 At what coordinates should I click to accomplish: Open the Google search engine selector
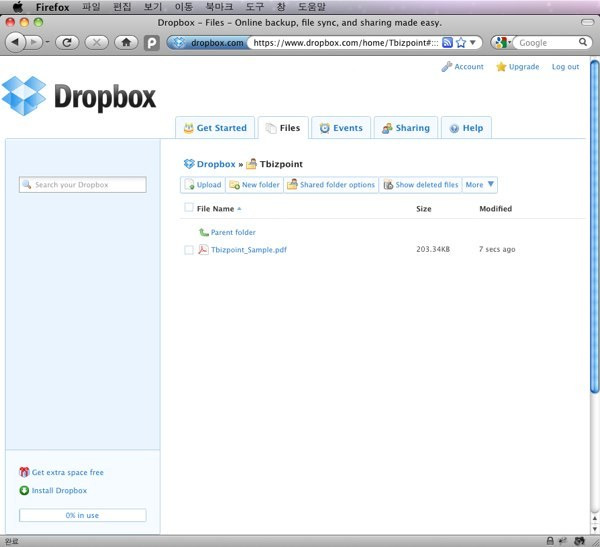[503, 42]
